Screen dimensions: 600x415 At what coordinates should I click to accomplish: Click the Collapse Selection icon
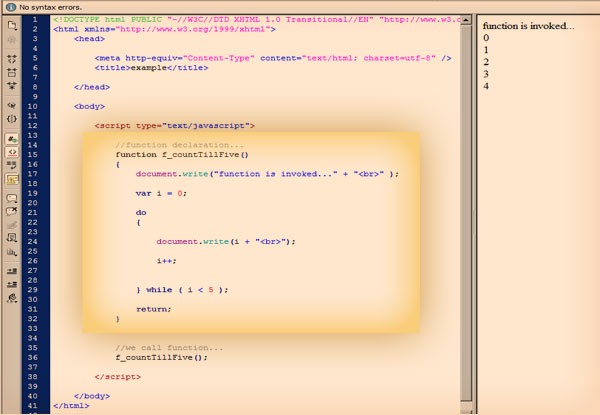coord(12,72)
